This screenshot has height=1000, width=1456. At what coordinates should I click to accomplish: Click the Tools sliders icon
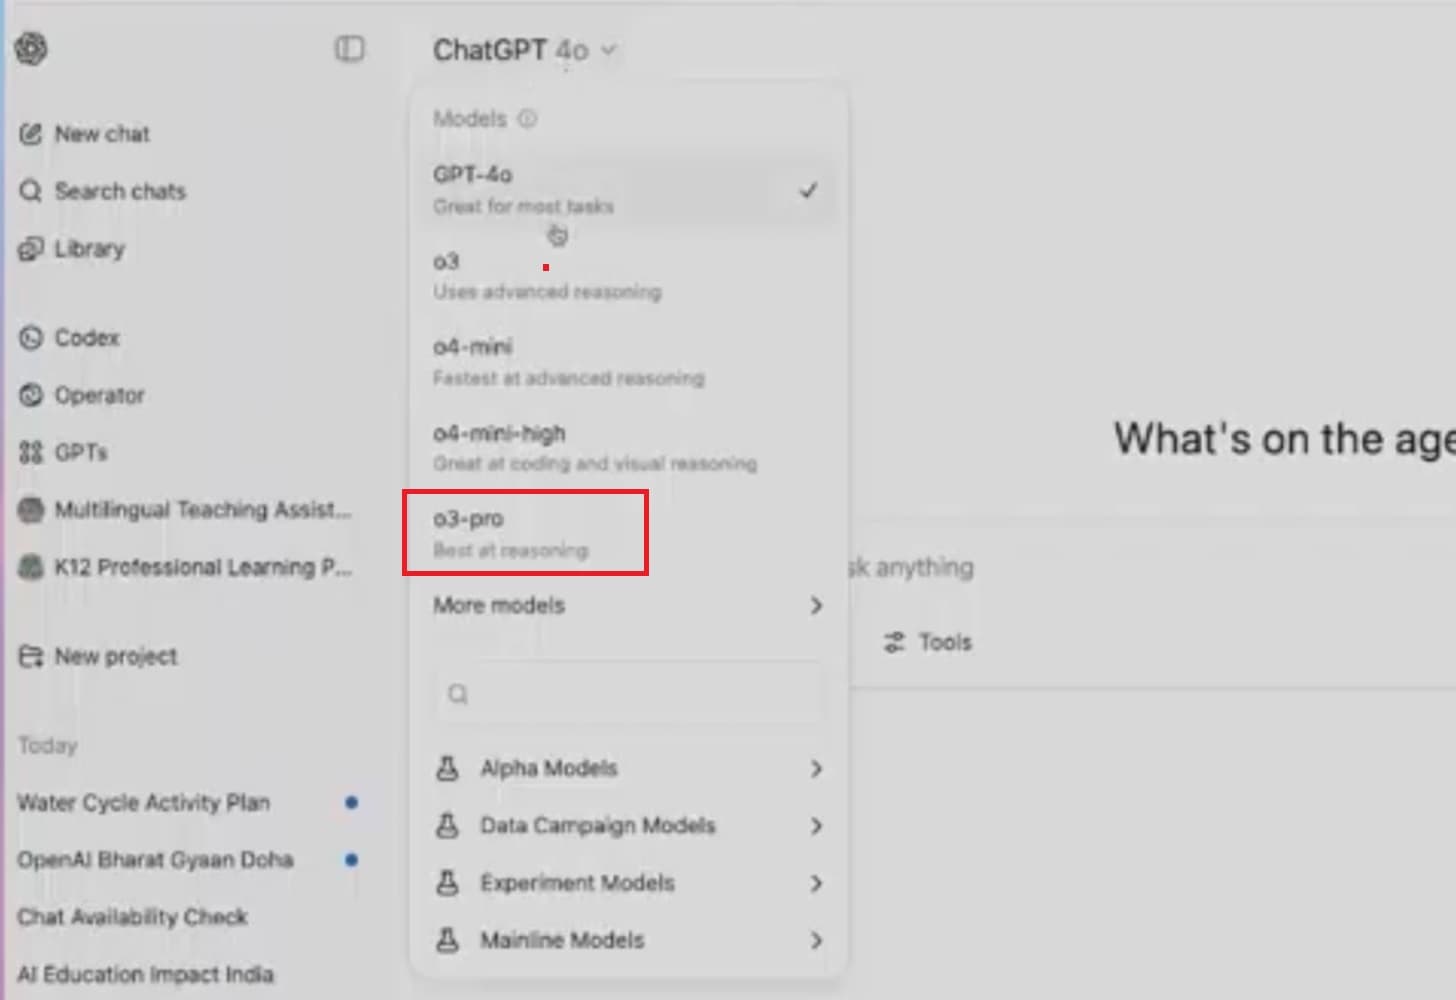click(894, 642)
